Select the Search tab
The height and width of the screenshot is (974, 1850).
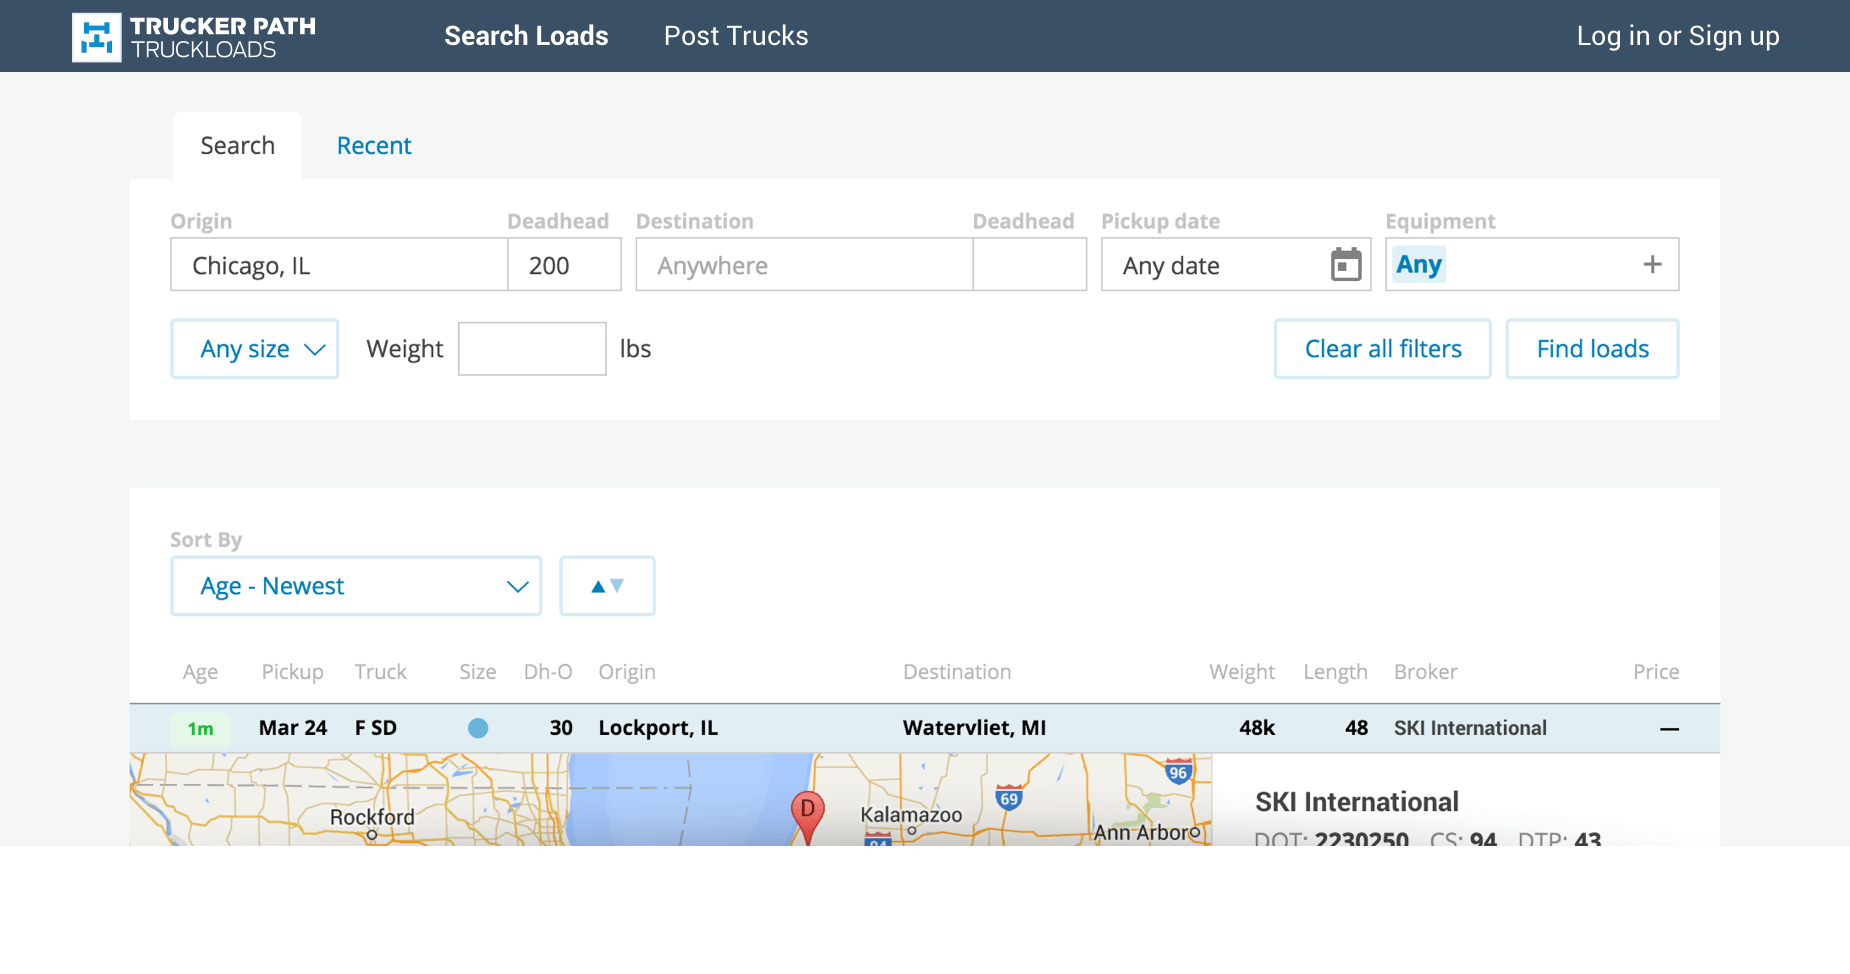[x=237, y=146]
